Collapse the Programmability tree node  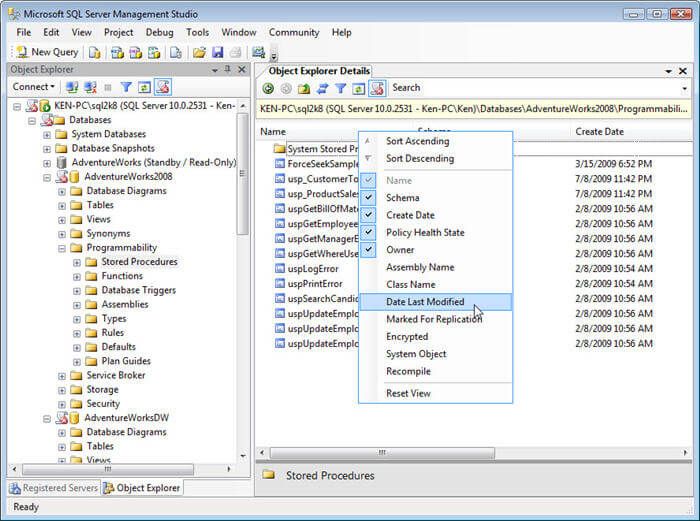[x=62, y=248]
